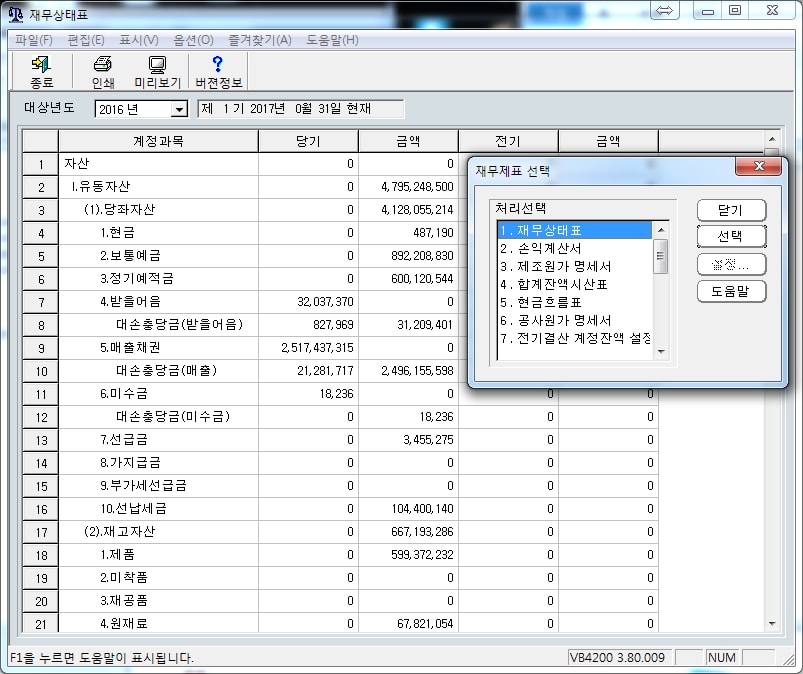803x674 pixels.
Task: Open the 즐겨찾기(A) menu
Action: [x=259, y=40]
